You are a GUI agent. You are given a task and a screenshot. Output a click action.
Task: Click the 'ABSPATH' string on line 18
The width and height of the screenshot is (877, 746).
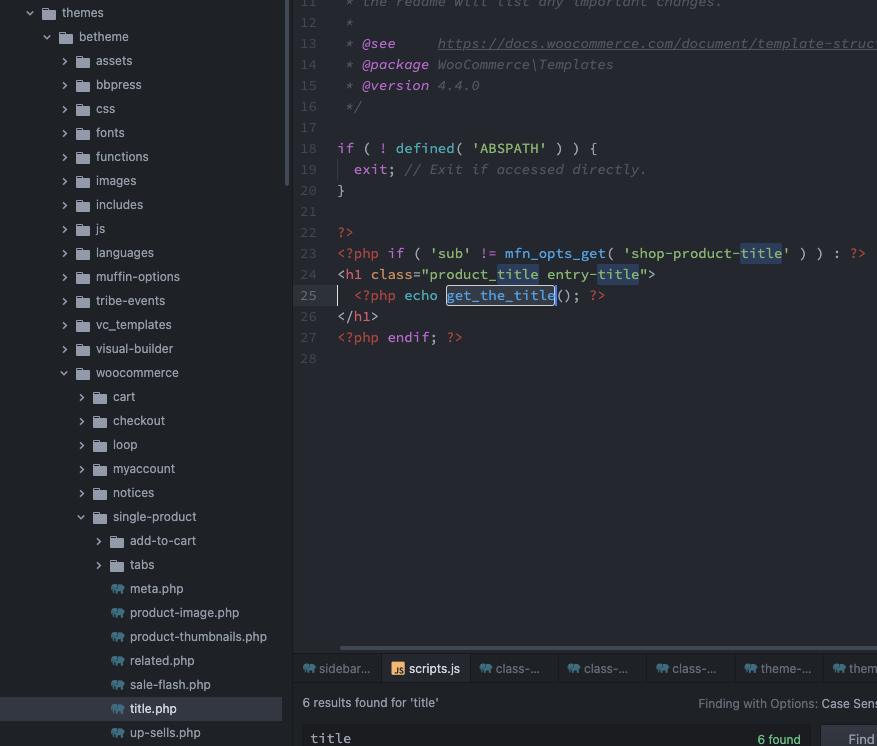[509, 149]
